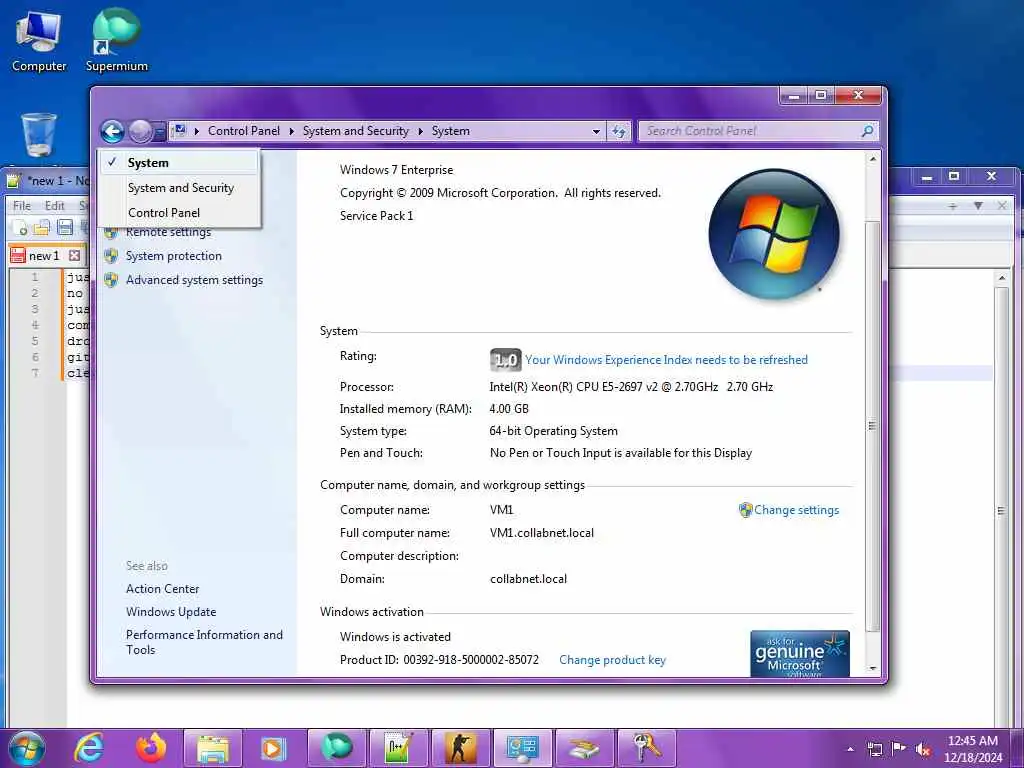Click the System window vertical scrollbar thumb
The height and width of the screenshot is (768, 1024).
(x=872, y=426)
